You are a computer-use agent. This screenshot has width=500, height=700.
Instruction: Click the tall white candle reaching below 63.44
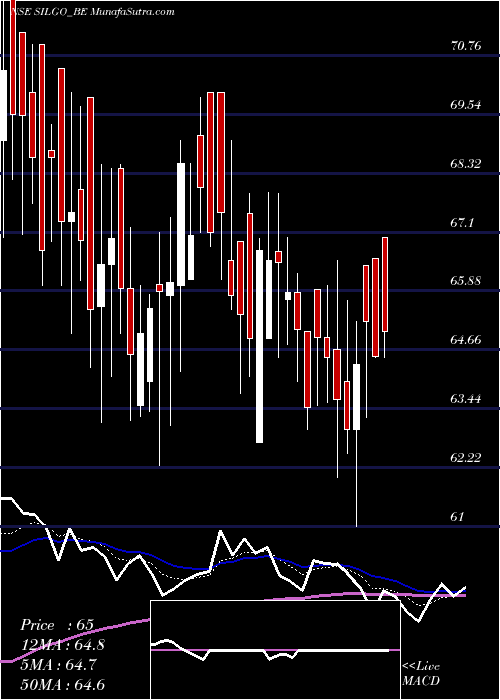coord(259,346)
